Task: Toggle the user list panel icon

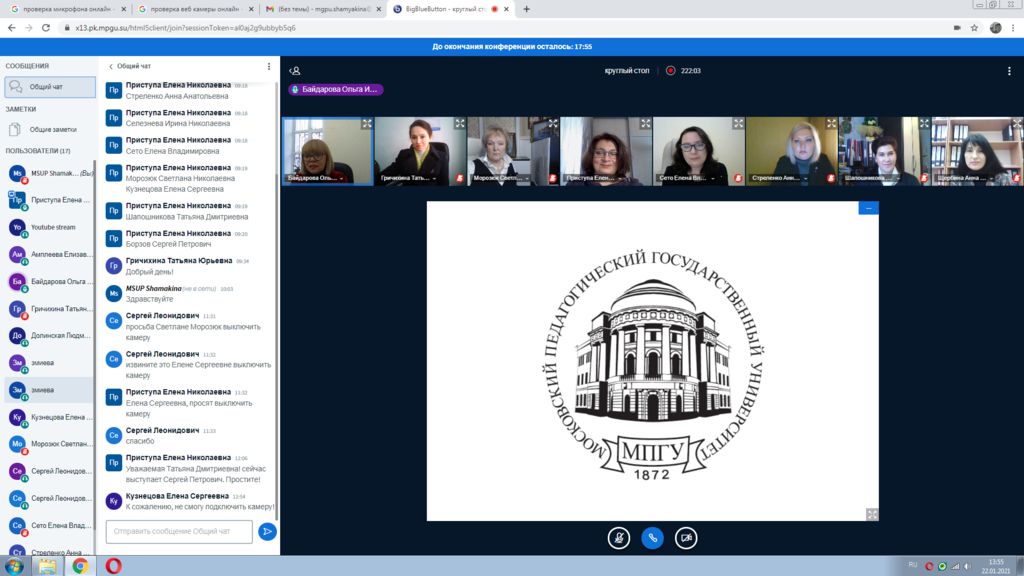Action: [x=295, y=71]
